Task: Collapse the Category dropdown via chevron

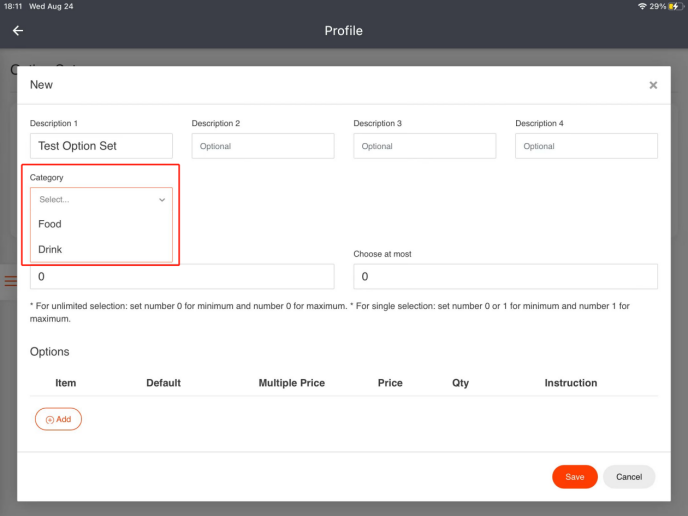Action: [162, 200]
